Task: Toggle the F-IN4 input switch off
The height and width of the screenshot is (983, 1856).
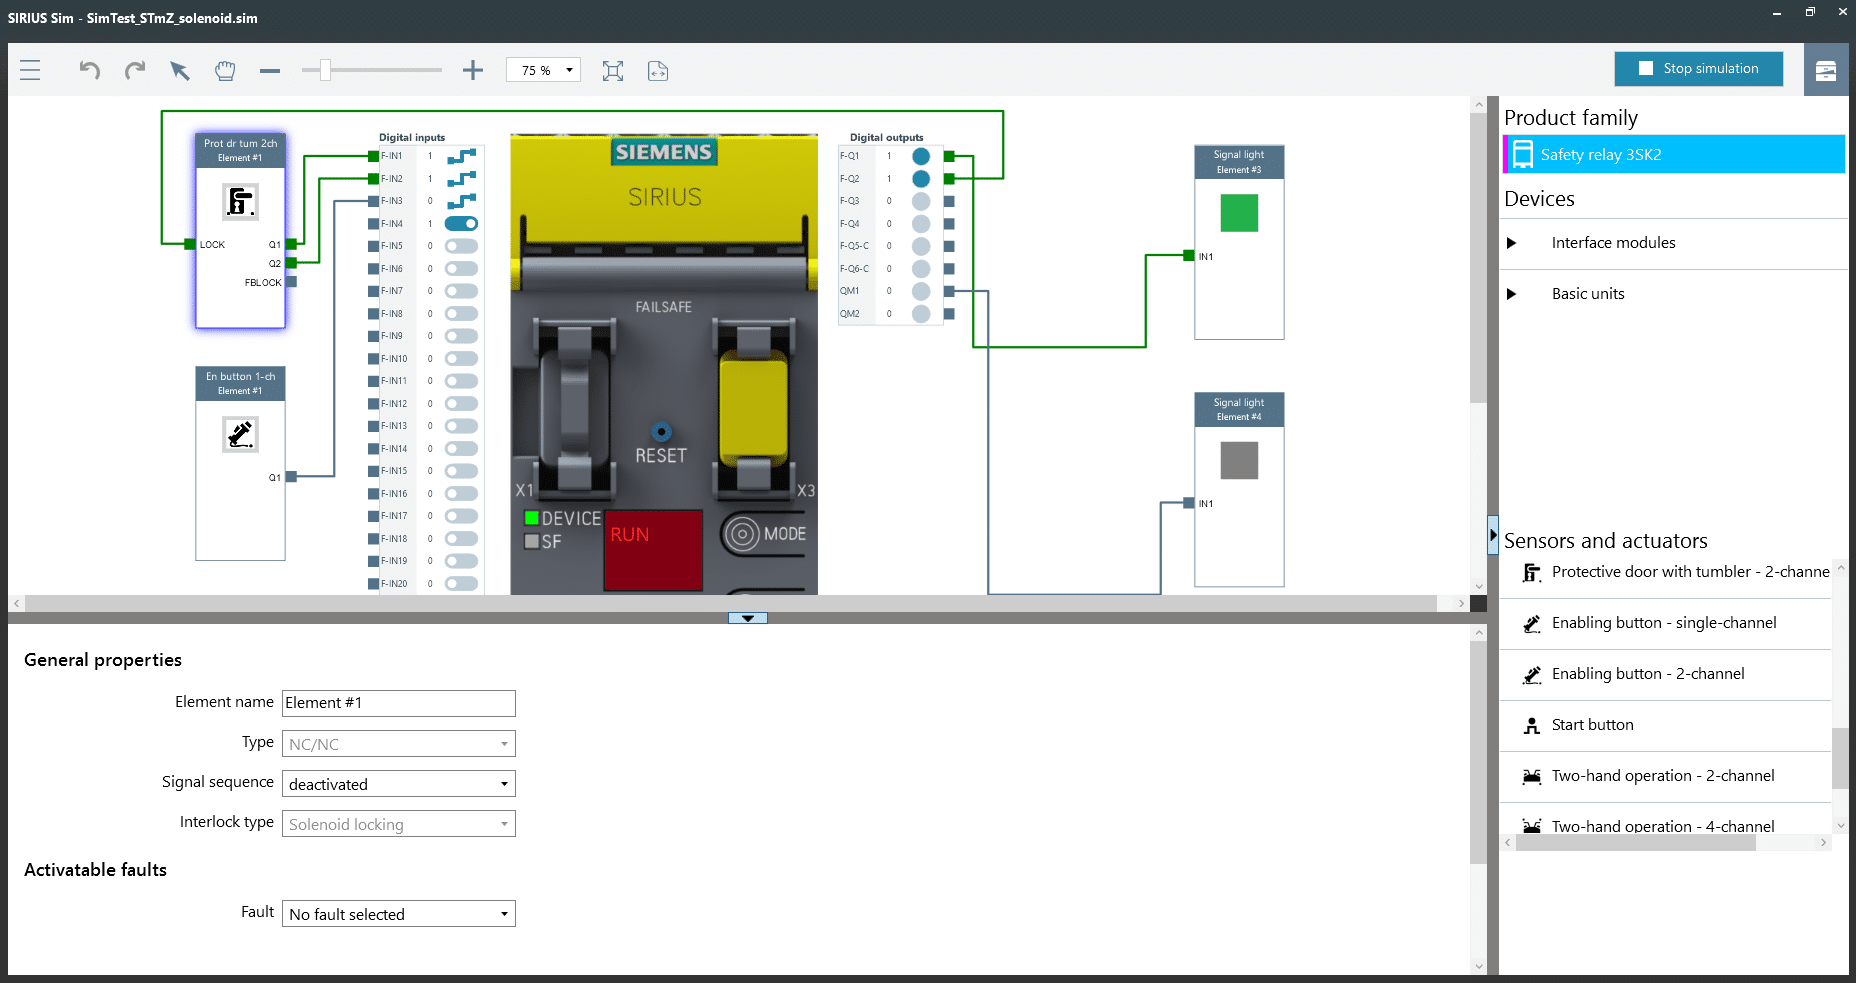Action: point(461,224)
